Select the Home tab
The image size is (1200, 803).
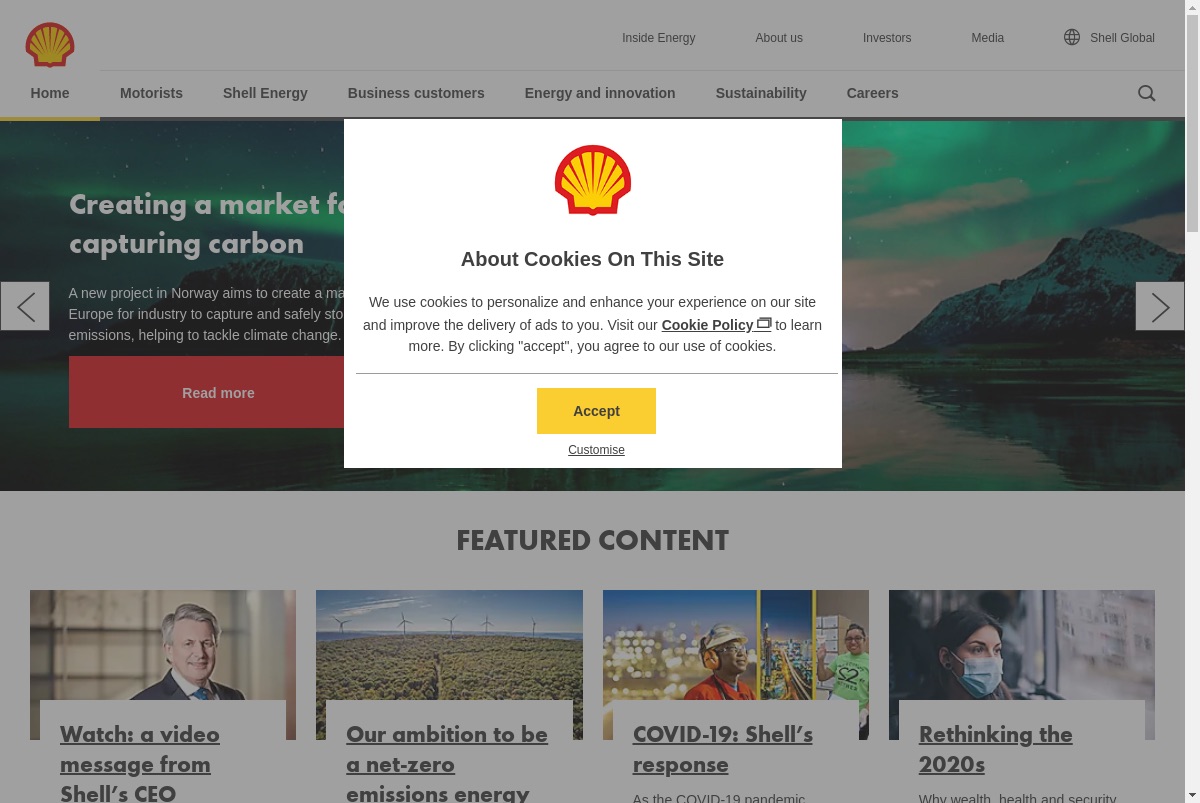pos(50,93)
